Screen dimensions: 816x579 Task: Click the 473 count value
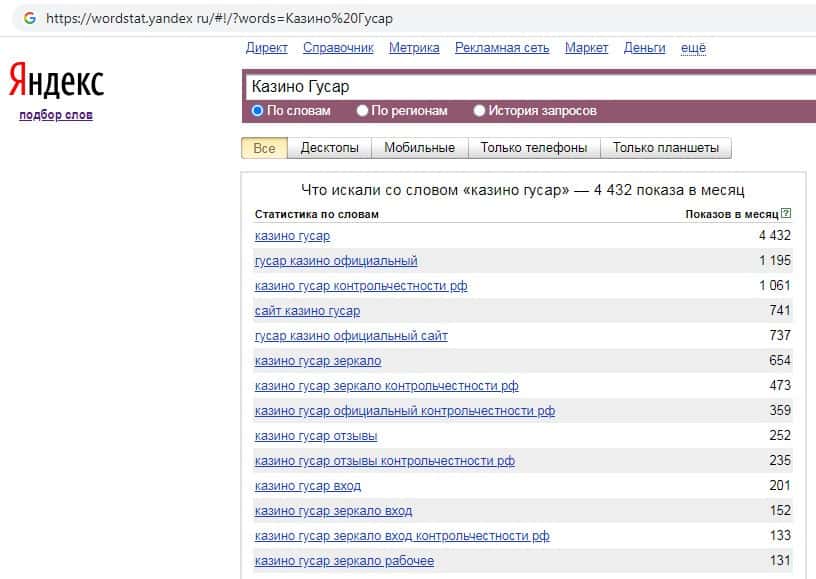click(780, 385)
